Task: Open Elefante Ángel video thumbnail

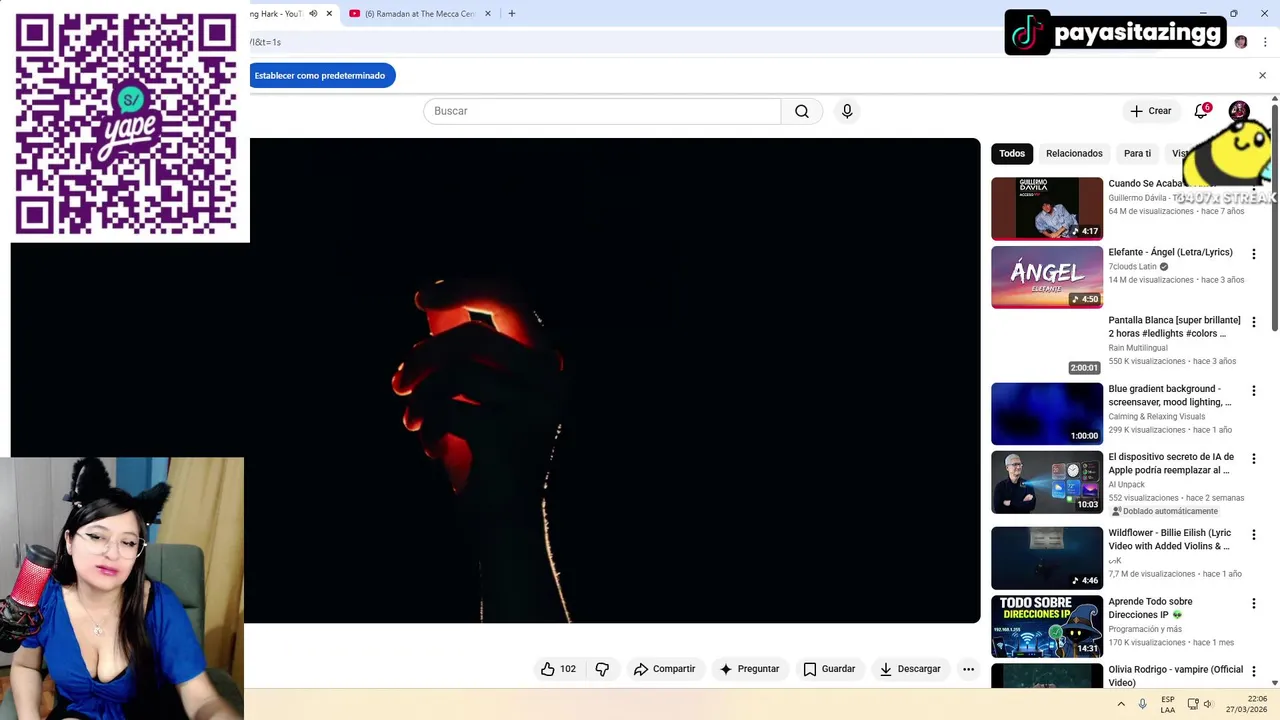Action: (1047, 277)
